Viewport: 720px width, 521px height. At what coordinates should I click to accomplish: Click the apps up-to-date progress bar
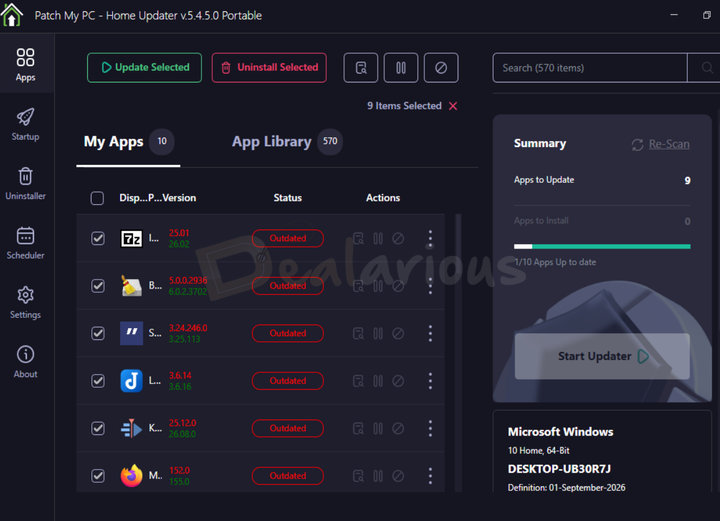[x=602, y=246]
